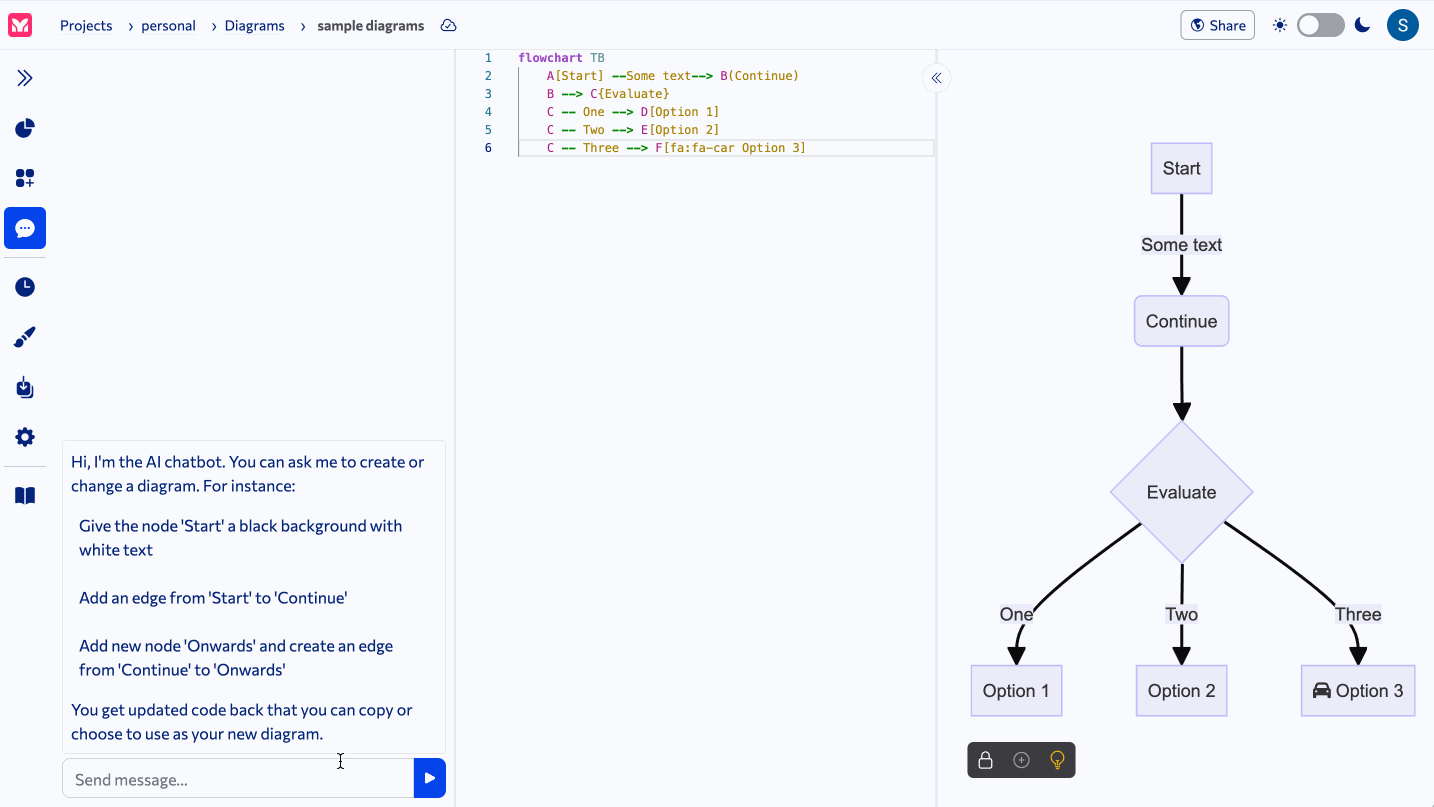Open the diagram templates panel icon
This screenshot has width=1434, height=807.
pos(24,177)
